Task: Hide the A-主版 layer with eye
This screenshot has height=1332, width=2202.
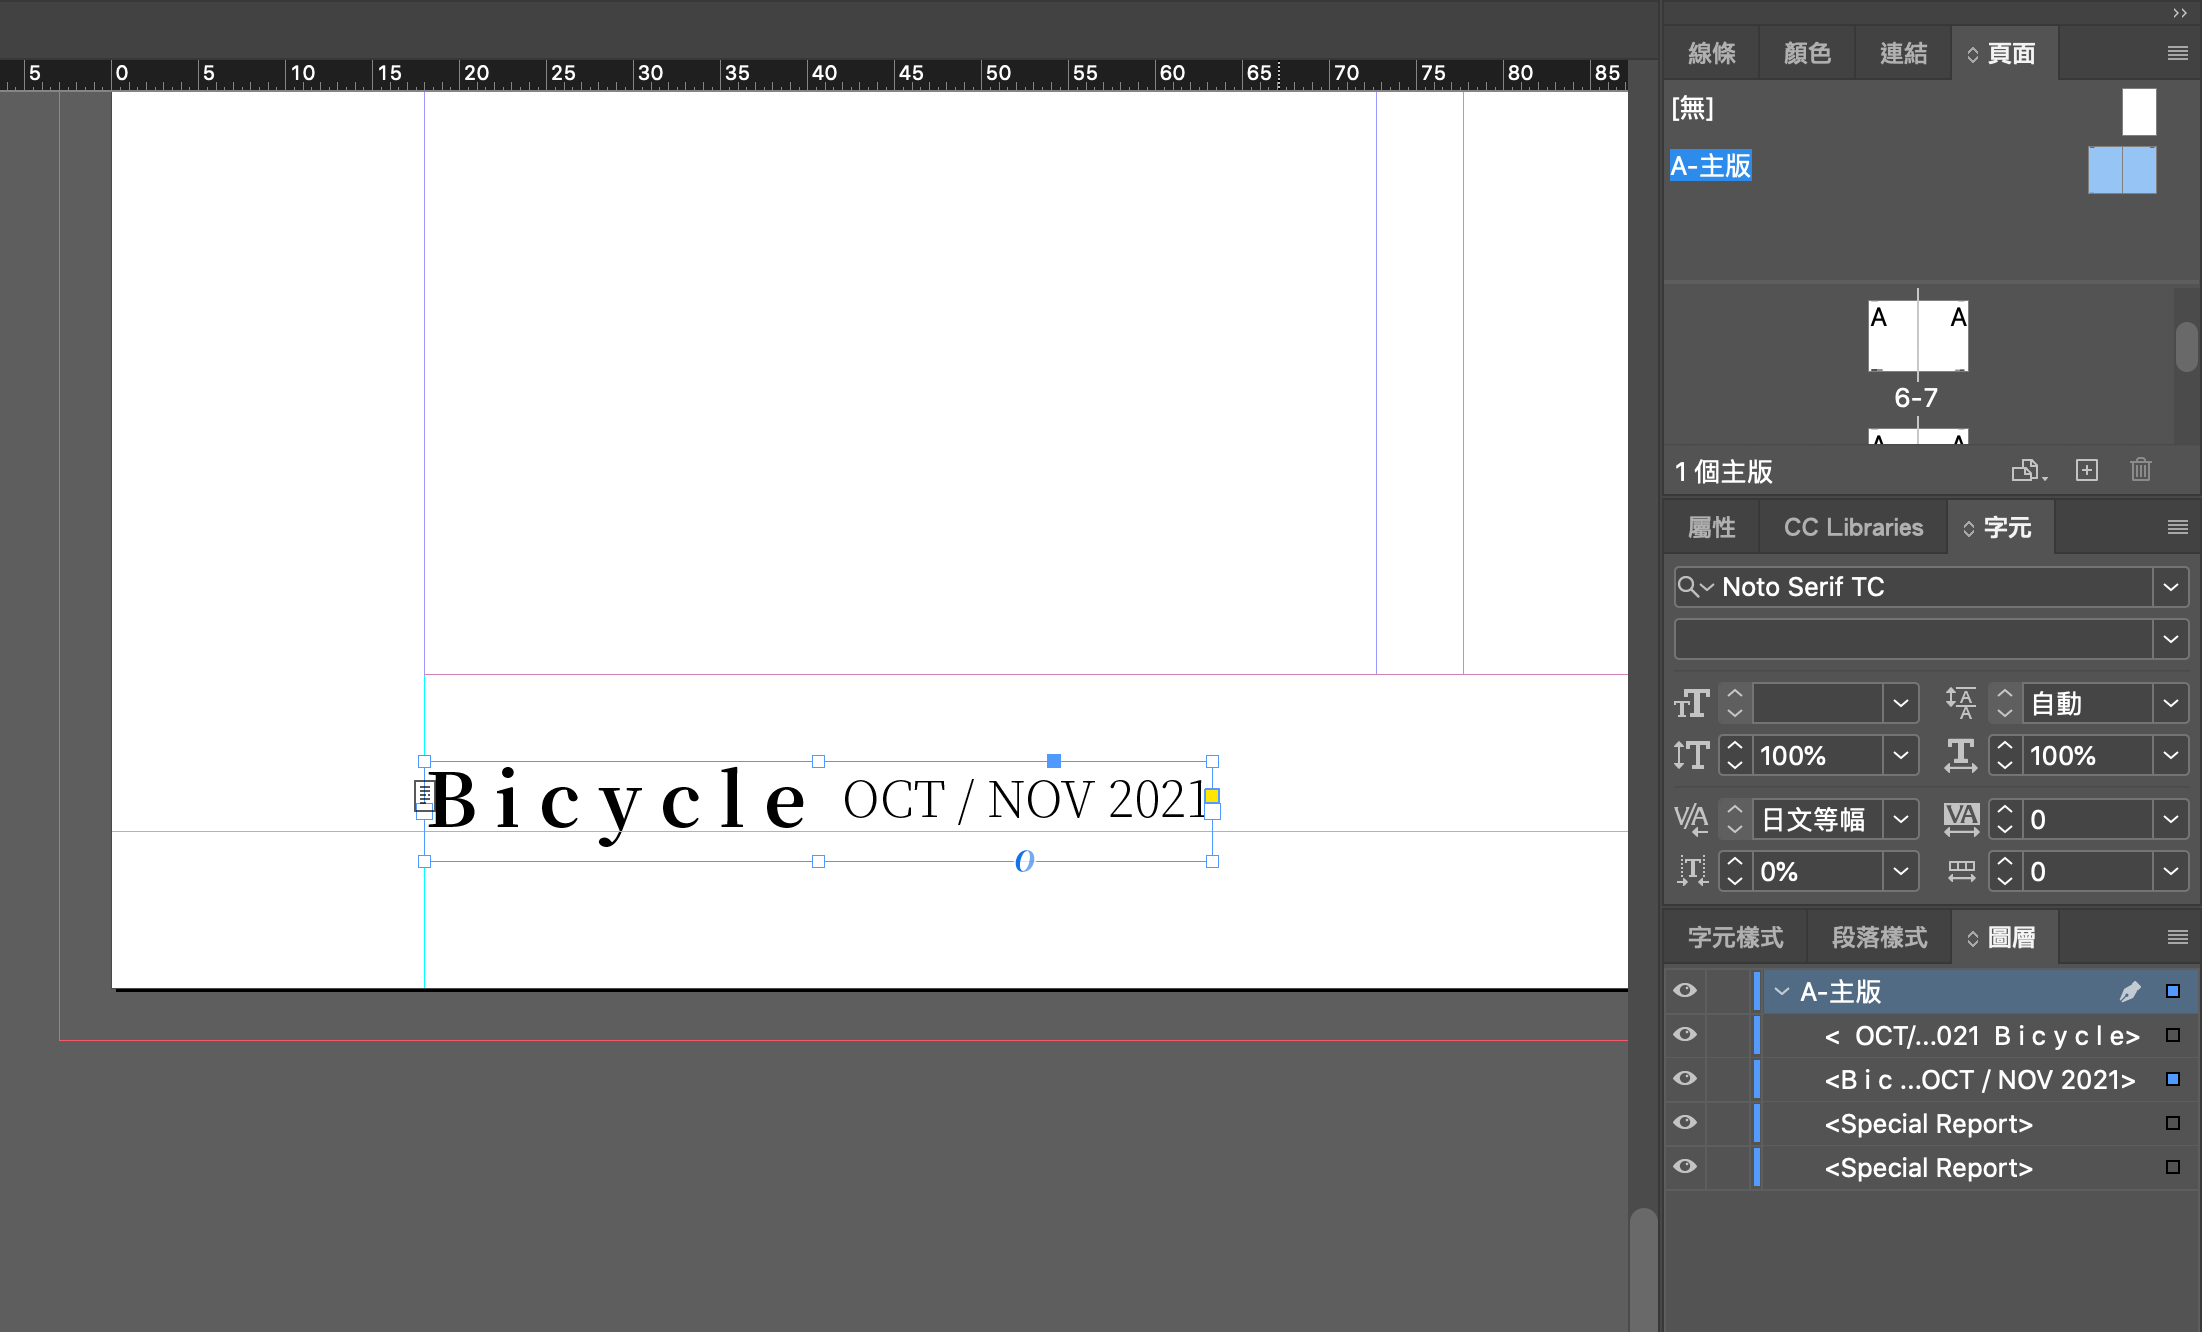Action: [x=1685, y=991]
